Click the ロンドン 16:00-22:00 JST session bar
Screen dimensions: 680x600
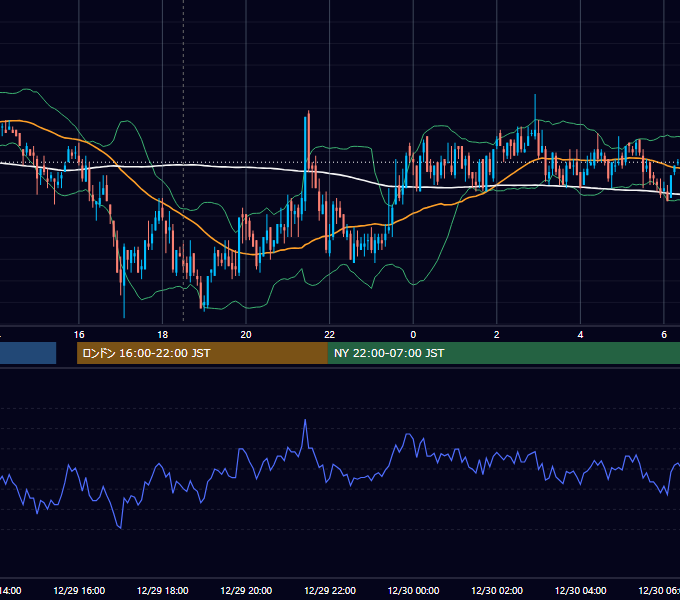[202, 353]
